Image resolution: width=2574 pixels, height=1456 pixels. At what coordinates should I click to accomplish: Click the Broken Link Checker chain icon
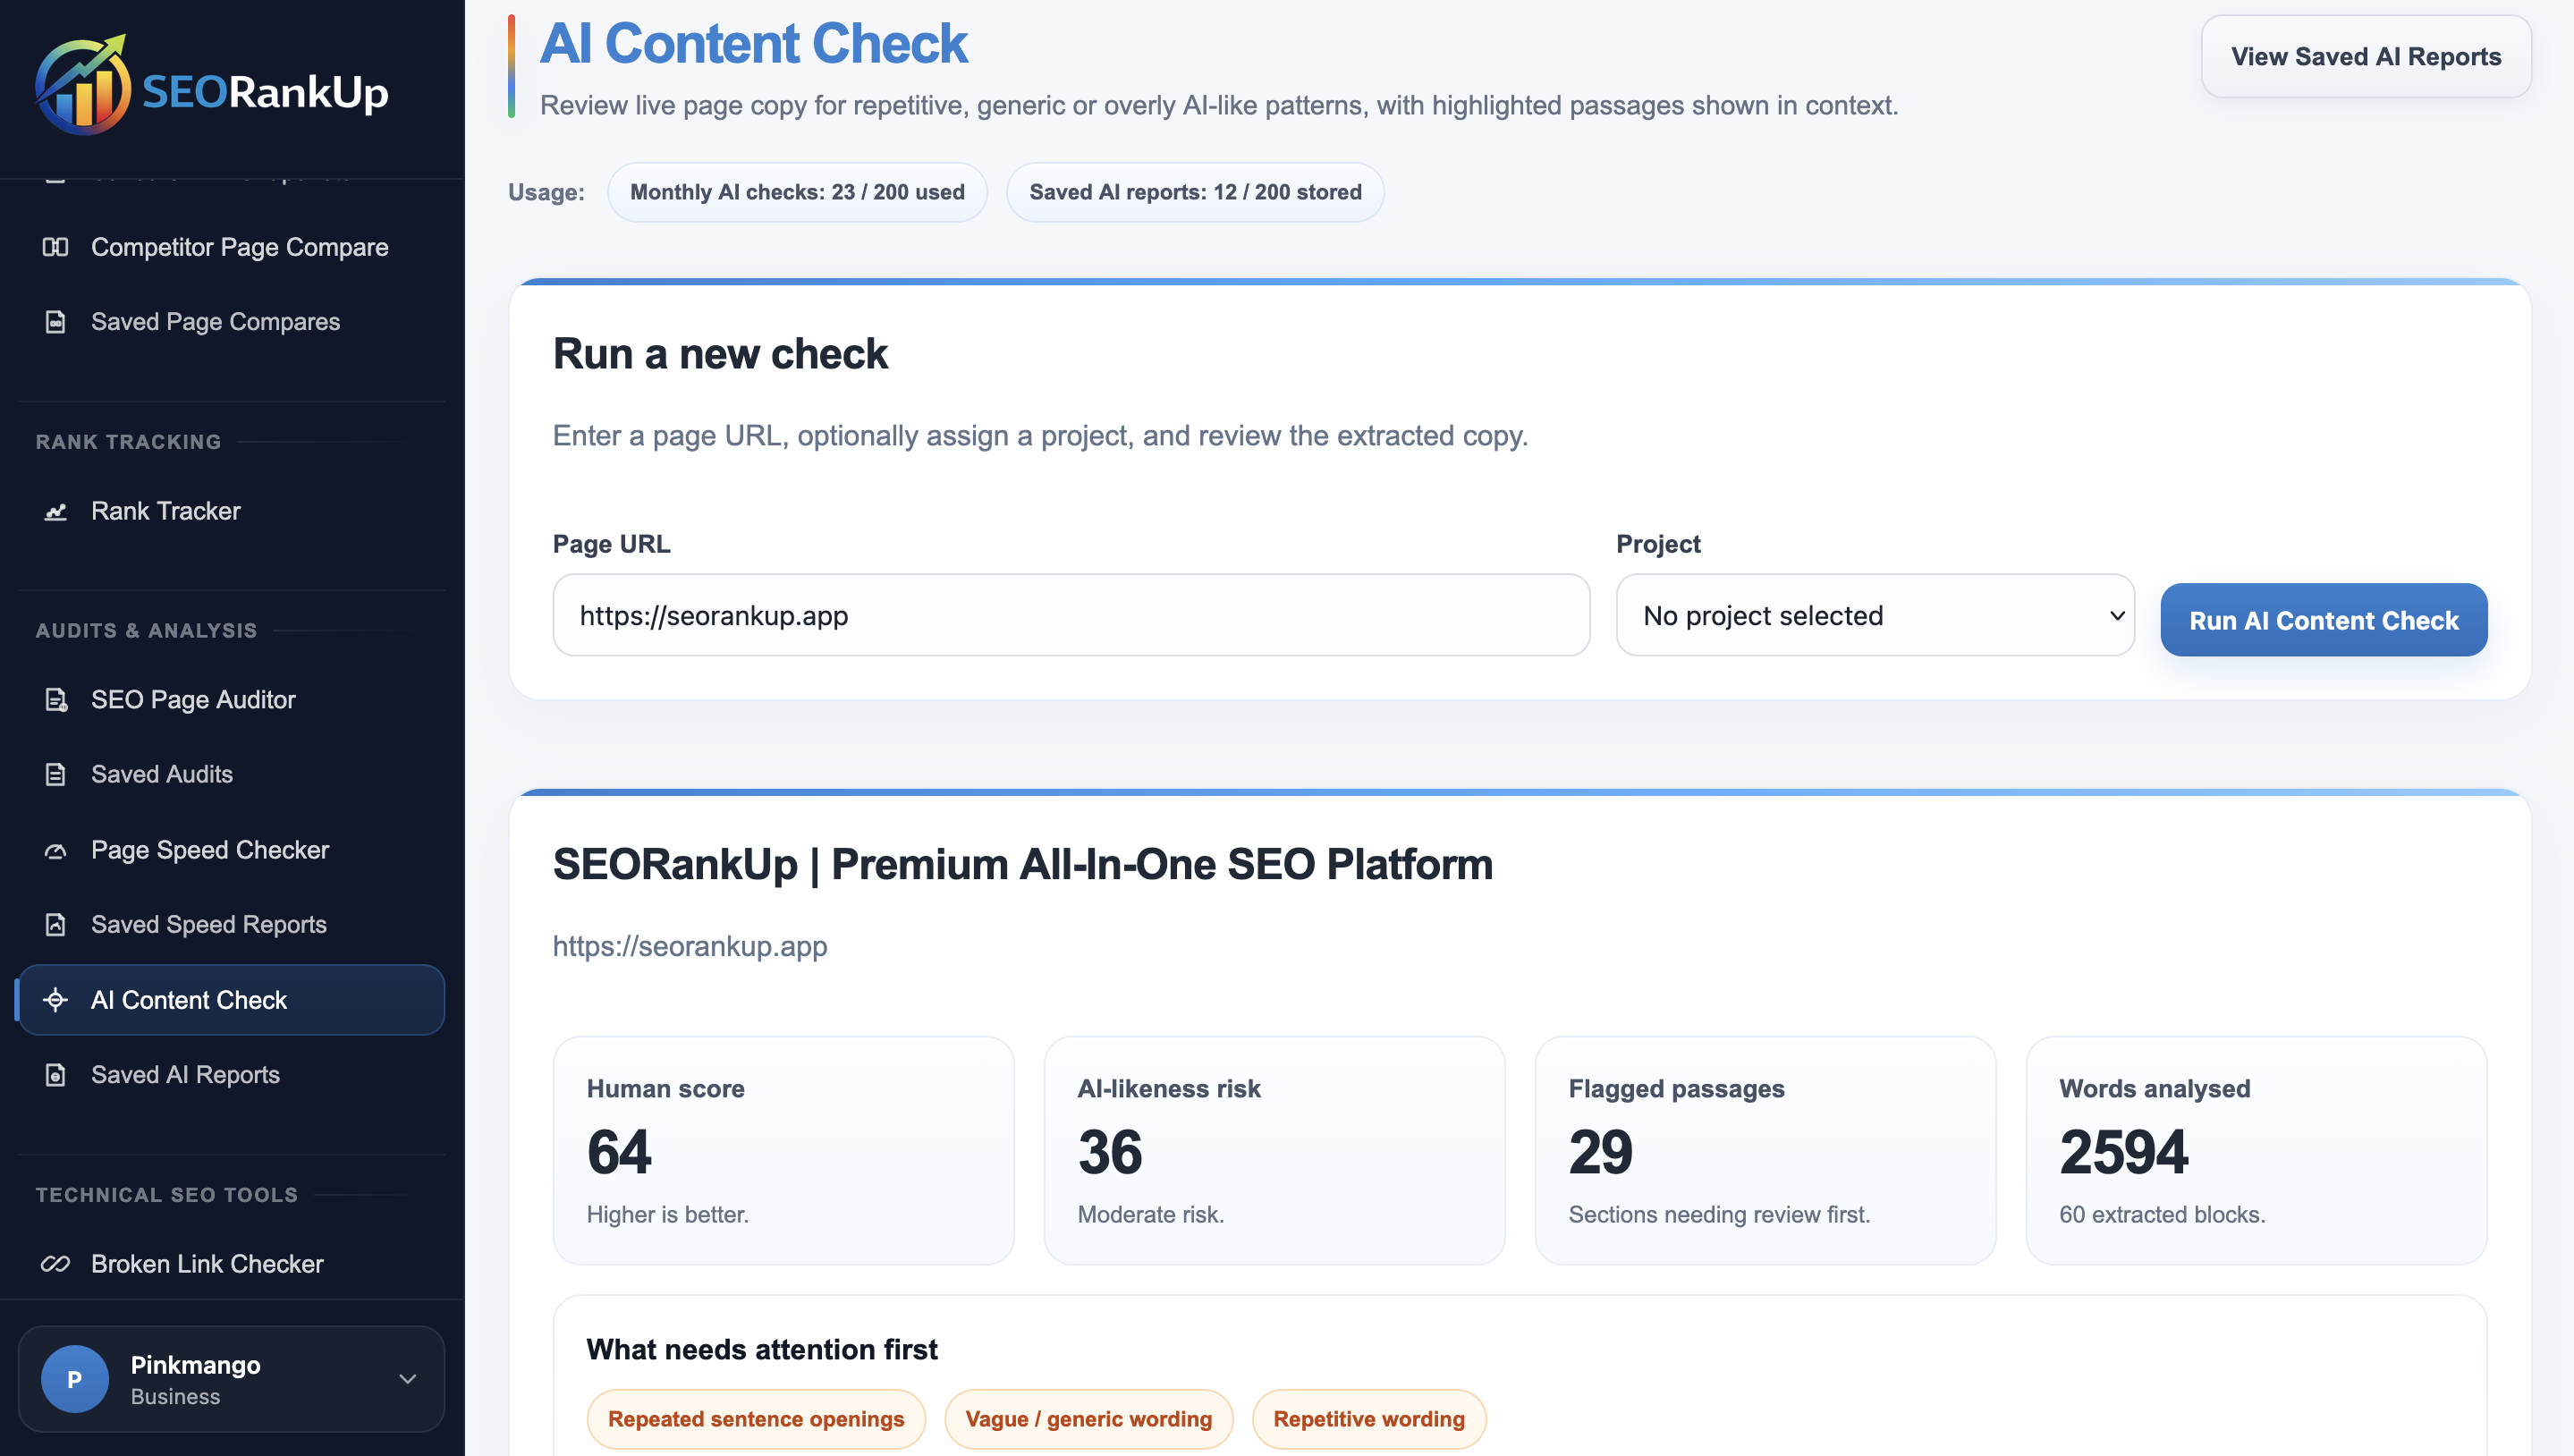tap(55, 1264)
